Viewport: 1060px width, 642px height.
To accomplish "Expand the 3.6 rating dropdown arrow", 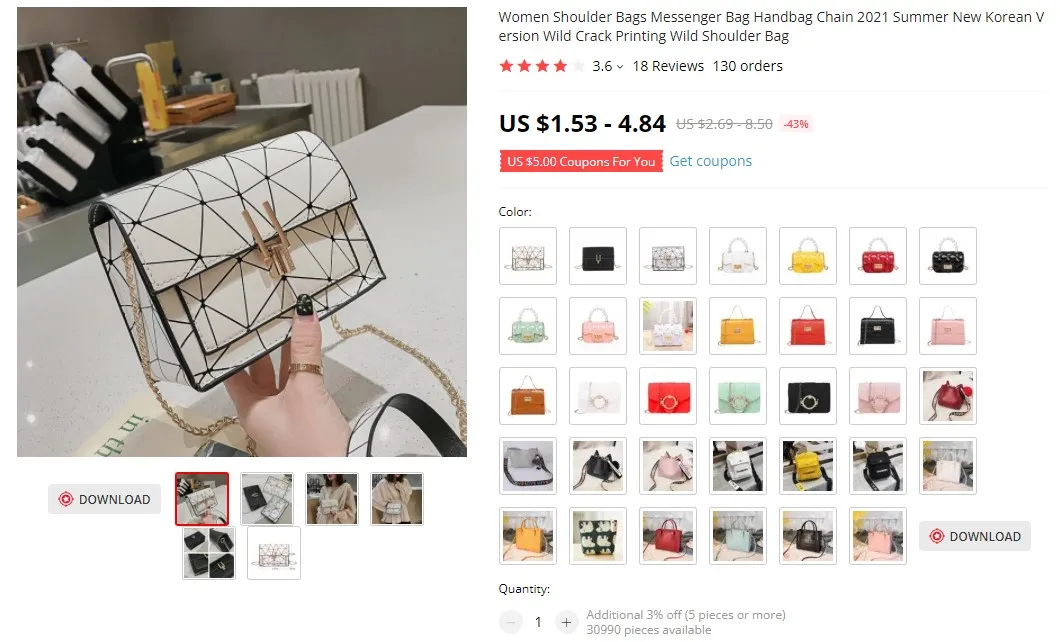I will (x=619, y=67).
